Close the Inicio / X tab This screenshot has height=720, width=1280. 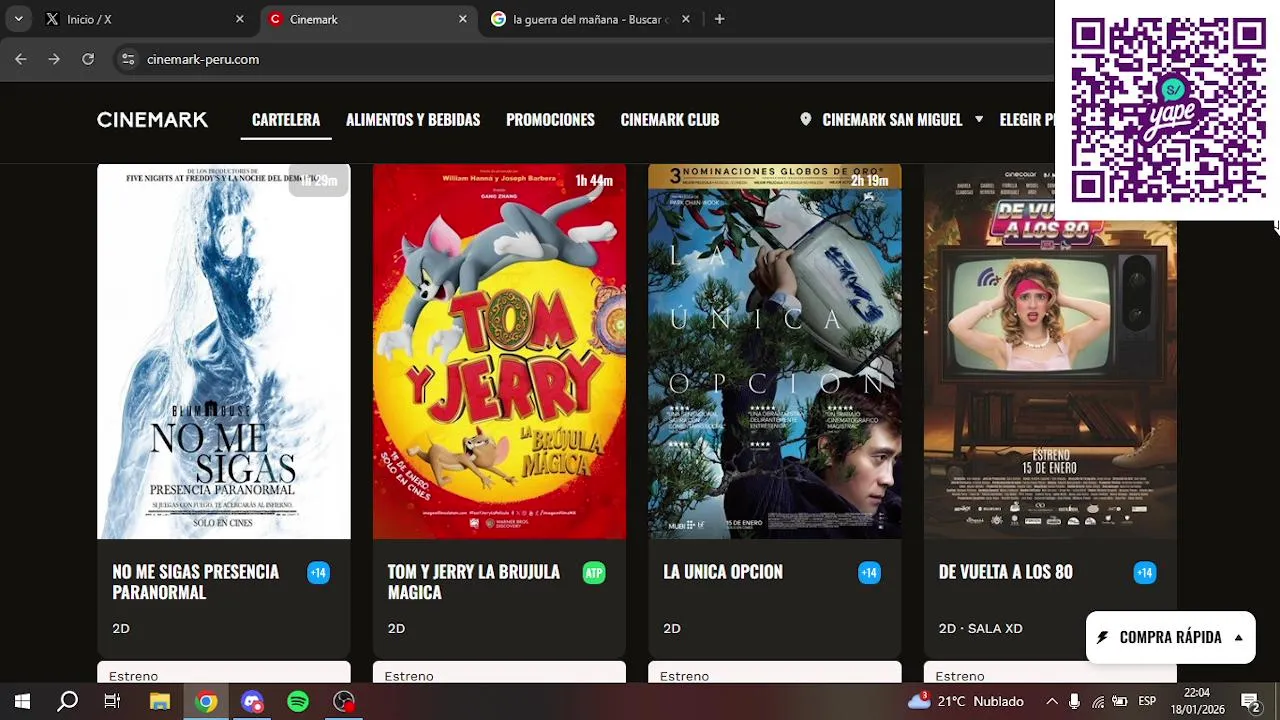(239, 19)
